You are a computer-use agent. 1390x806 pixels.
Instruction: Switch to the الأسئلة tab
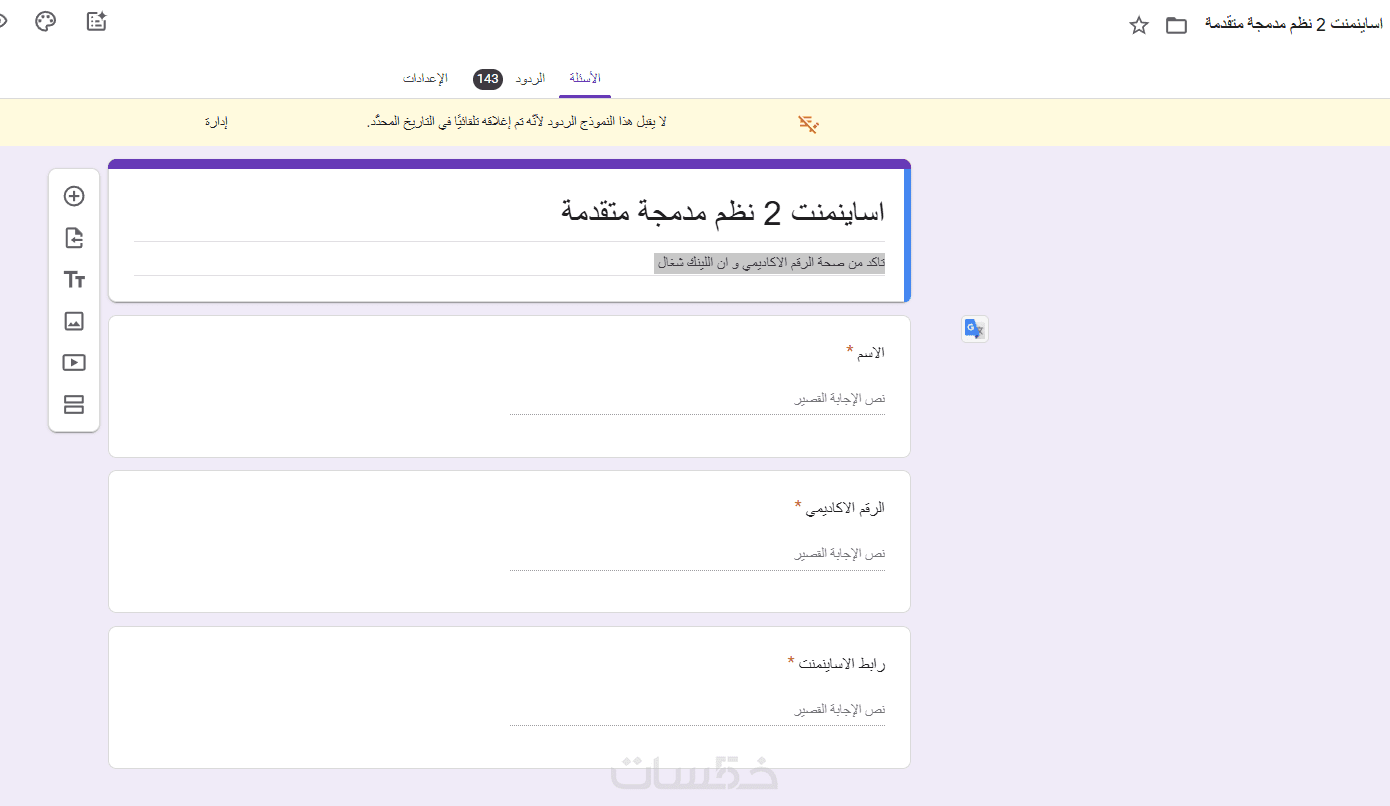point(585,78)
